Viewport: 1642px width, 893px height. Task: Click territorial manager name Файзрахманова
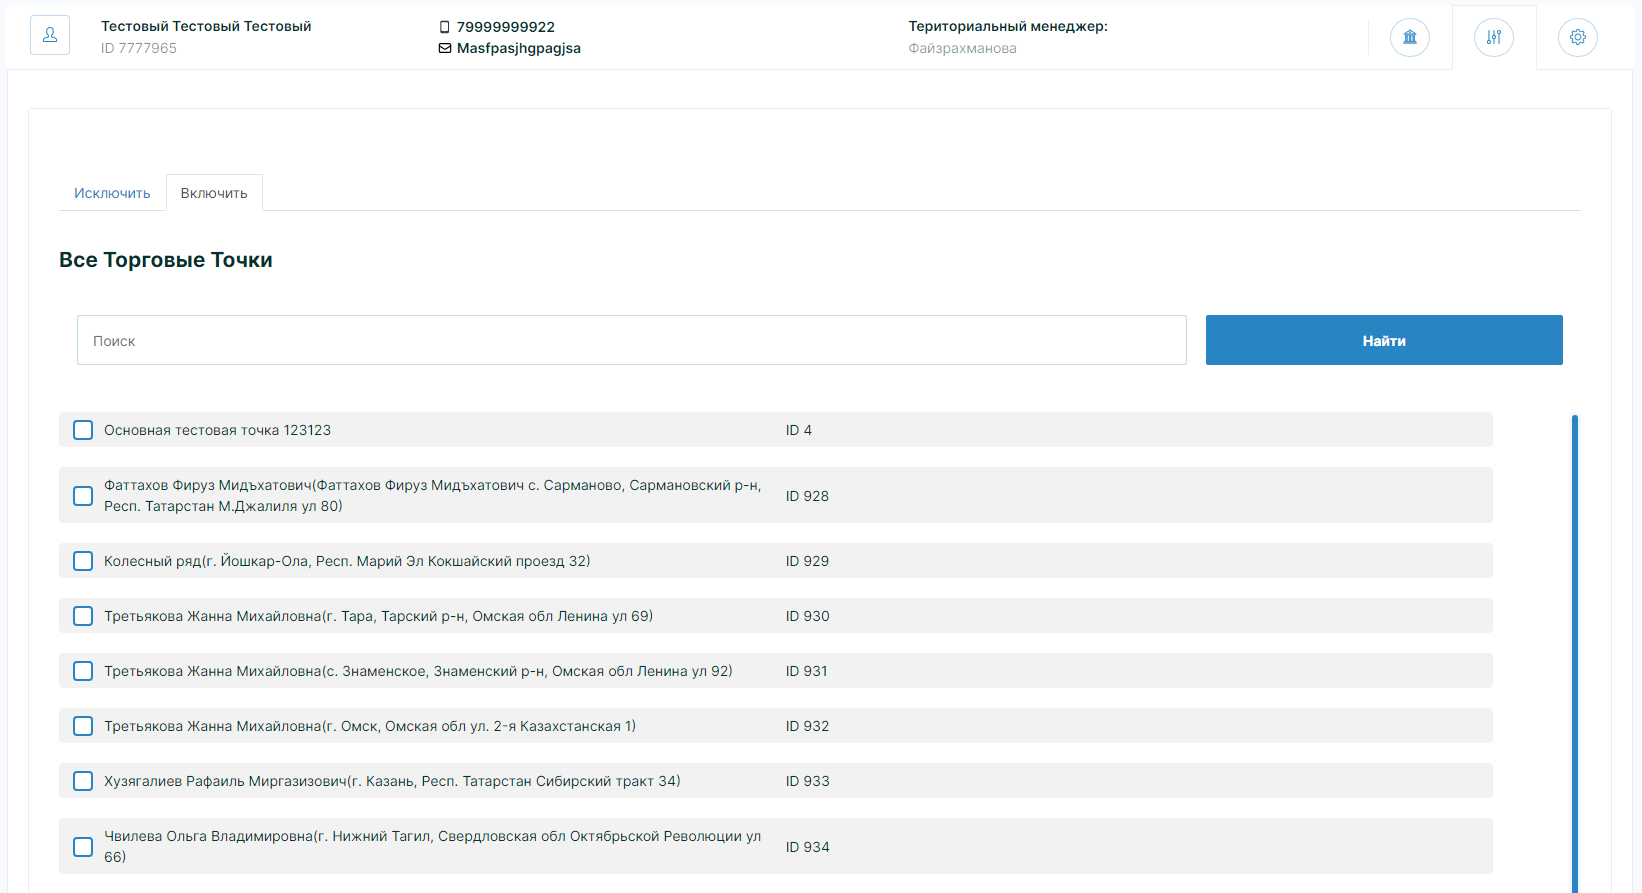tap(962, 48)
